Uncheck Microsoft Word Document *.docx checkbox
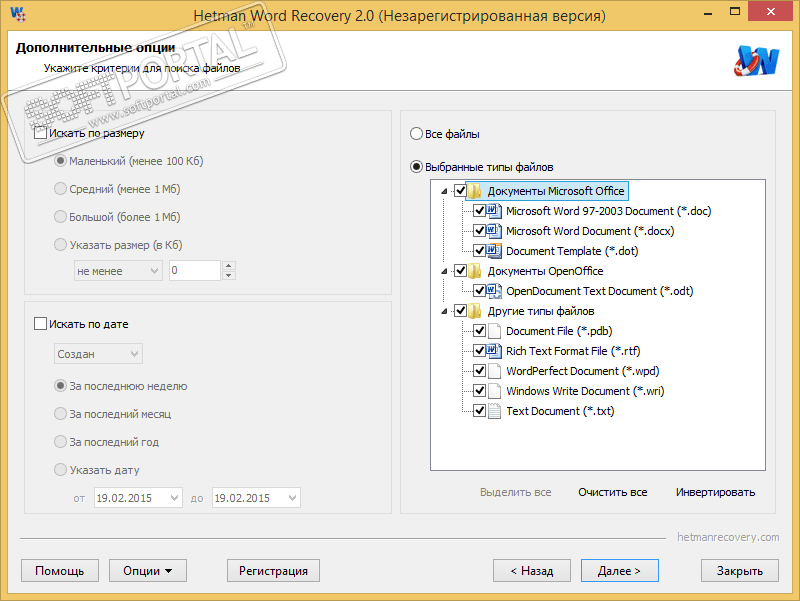This screenshot has width=800, height=601. (479, 231)
